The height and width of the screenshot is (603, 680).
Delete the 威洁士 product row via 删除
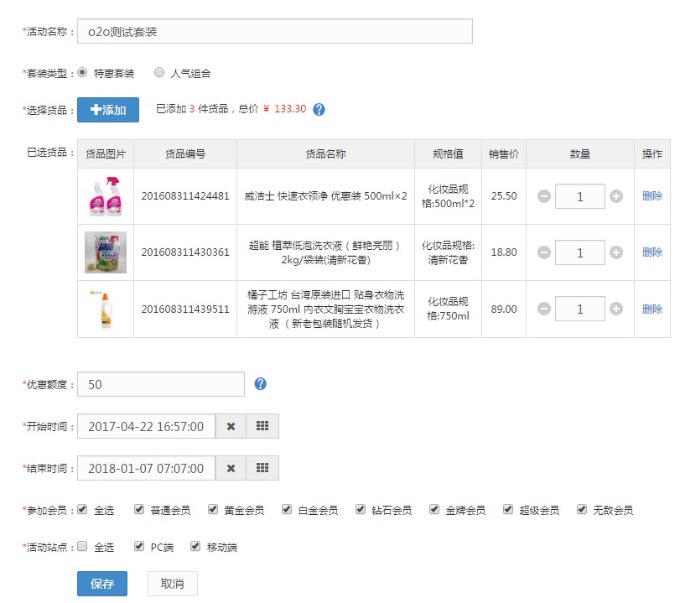[652, 196]
